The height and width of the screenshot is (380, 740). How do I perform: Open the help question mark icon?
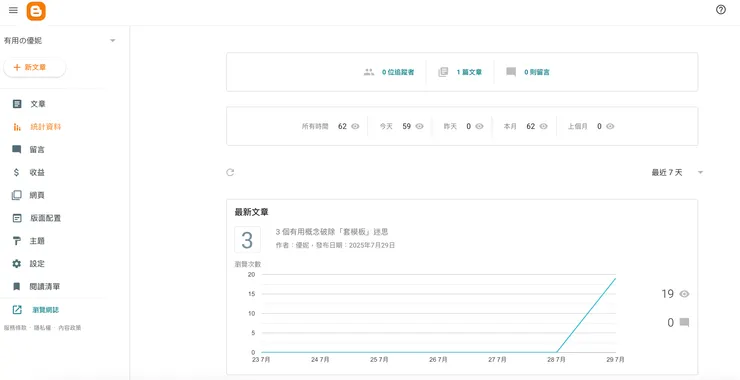[x=721, y=10]
